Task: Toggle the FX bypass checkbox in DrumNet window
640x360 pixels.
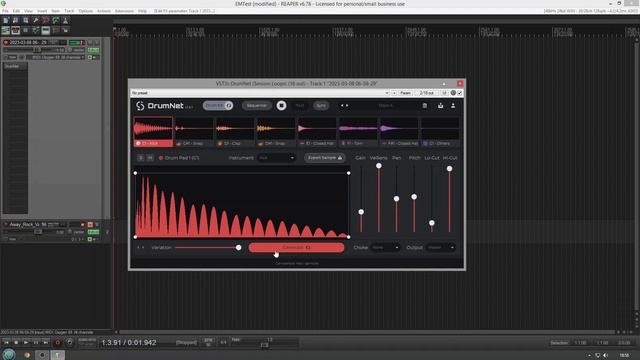Action: [x=460, y=93]
